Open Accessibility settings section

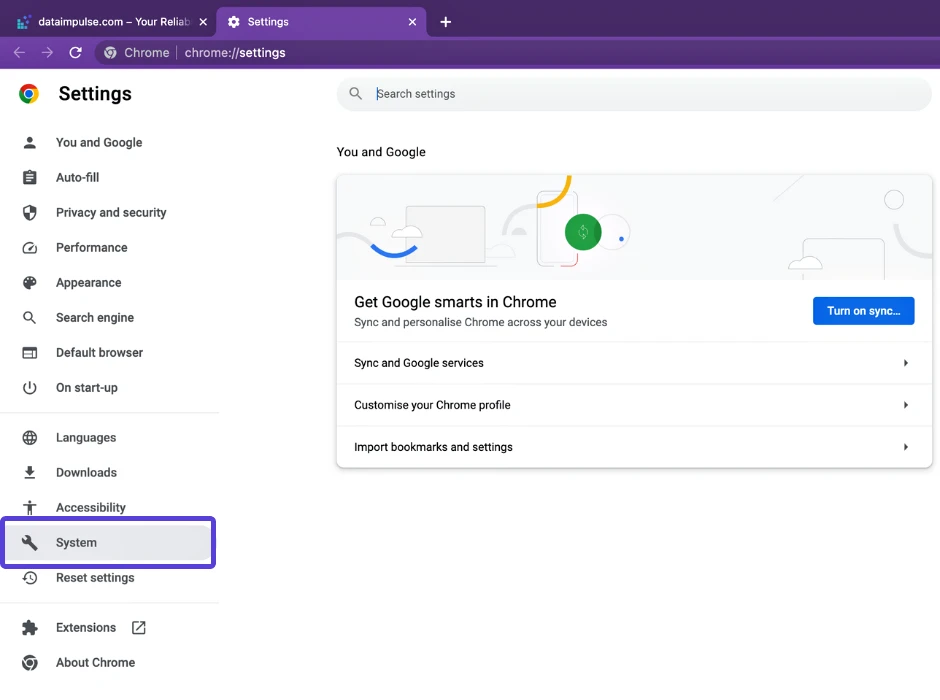[x=91, y=508]
